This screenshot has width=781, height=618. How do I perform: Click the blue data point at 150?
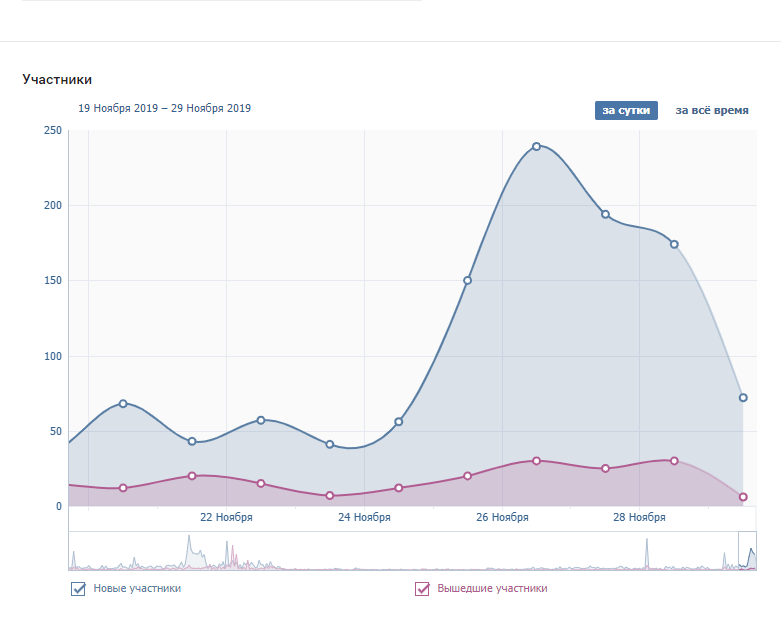point(467,280)
